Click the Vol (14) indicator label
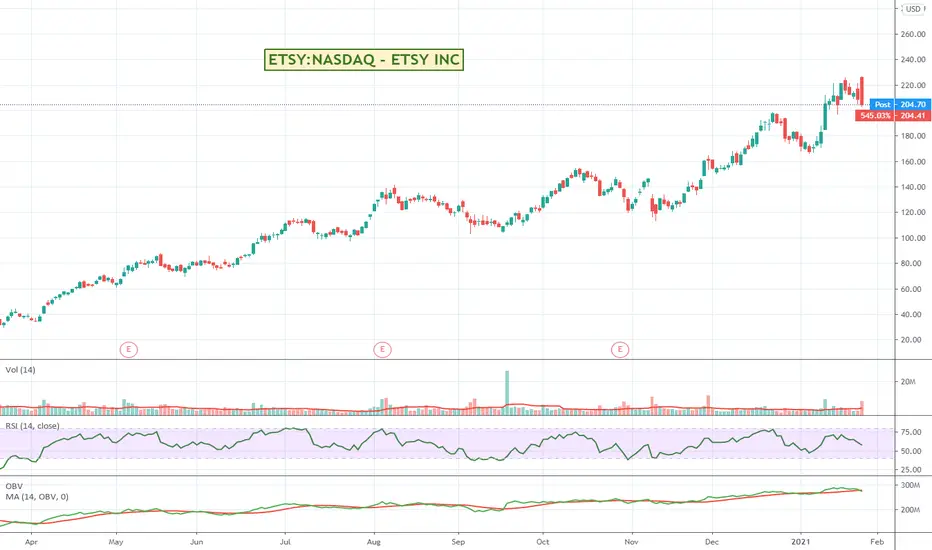Viewport: 932px width, 550px height. [x=20, y=370]
